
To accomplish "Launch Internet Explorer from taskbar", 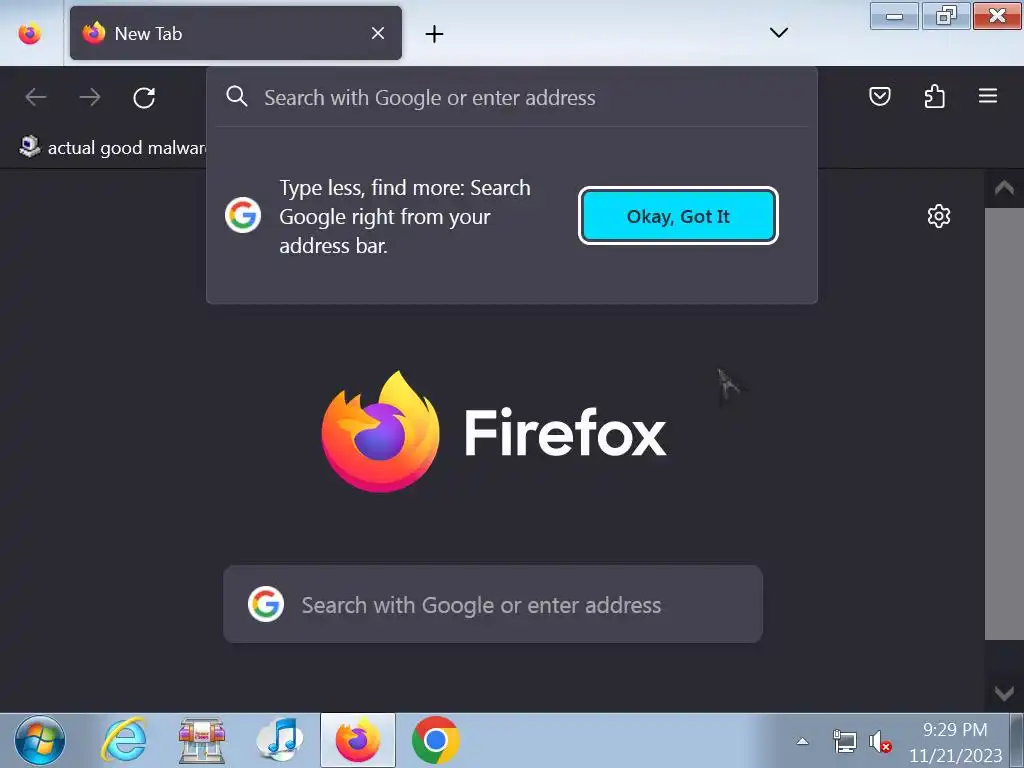I will (x=124, y=741).
